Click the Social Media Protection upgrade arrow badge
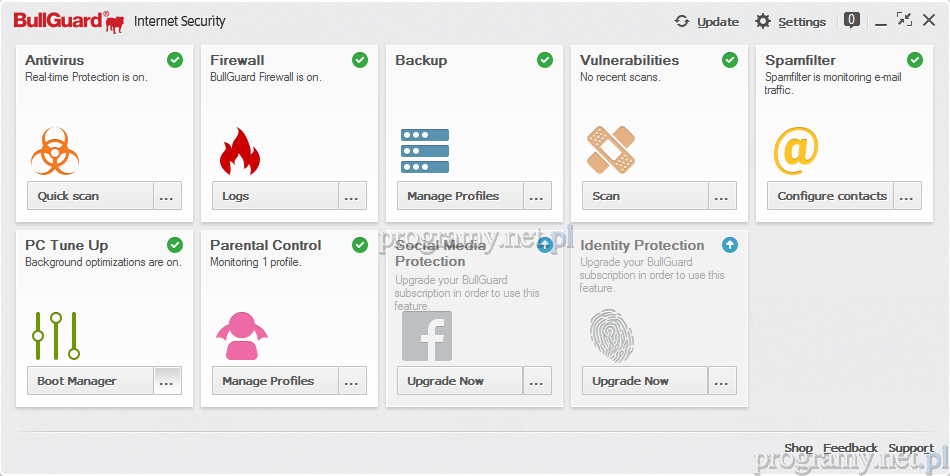Image resolution: width=950 pixels, height=476 pixels. click(x=545, y=245)
